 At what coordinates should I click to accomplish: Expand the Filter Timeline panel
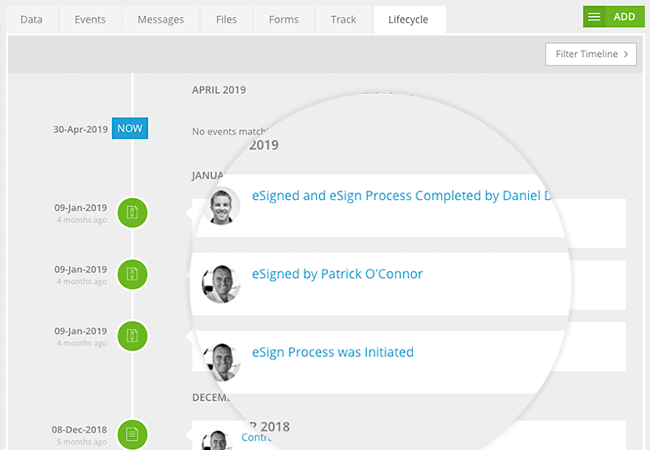click(591, 54)
